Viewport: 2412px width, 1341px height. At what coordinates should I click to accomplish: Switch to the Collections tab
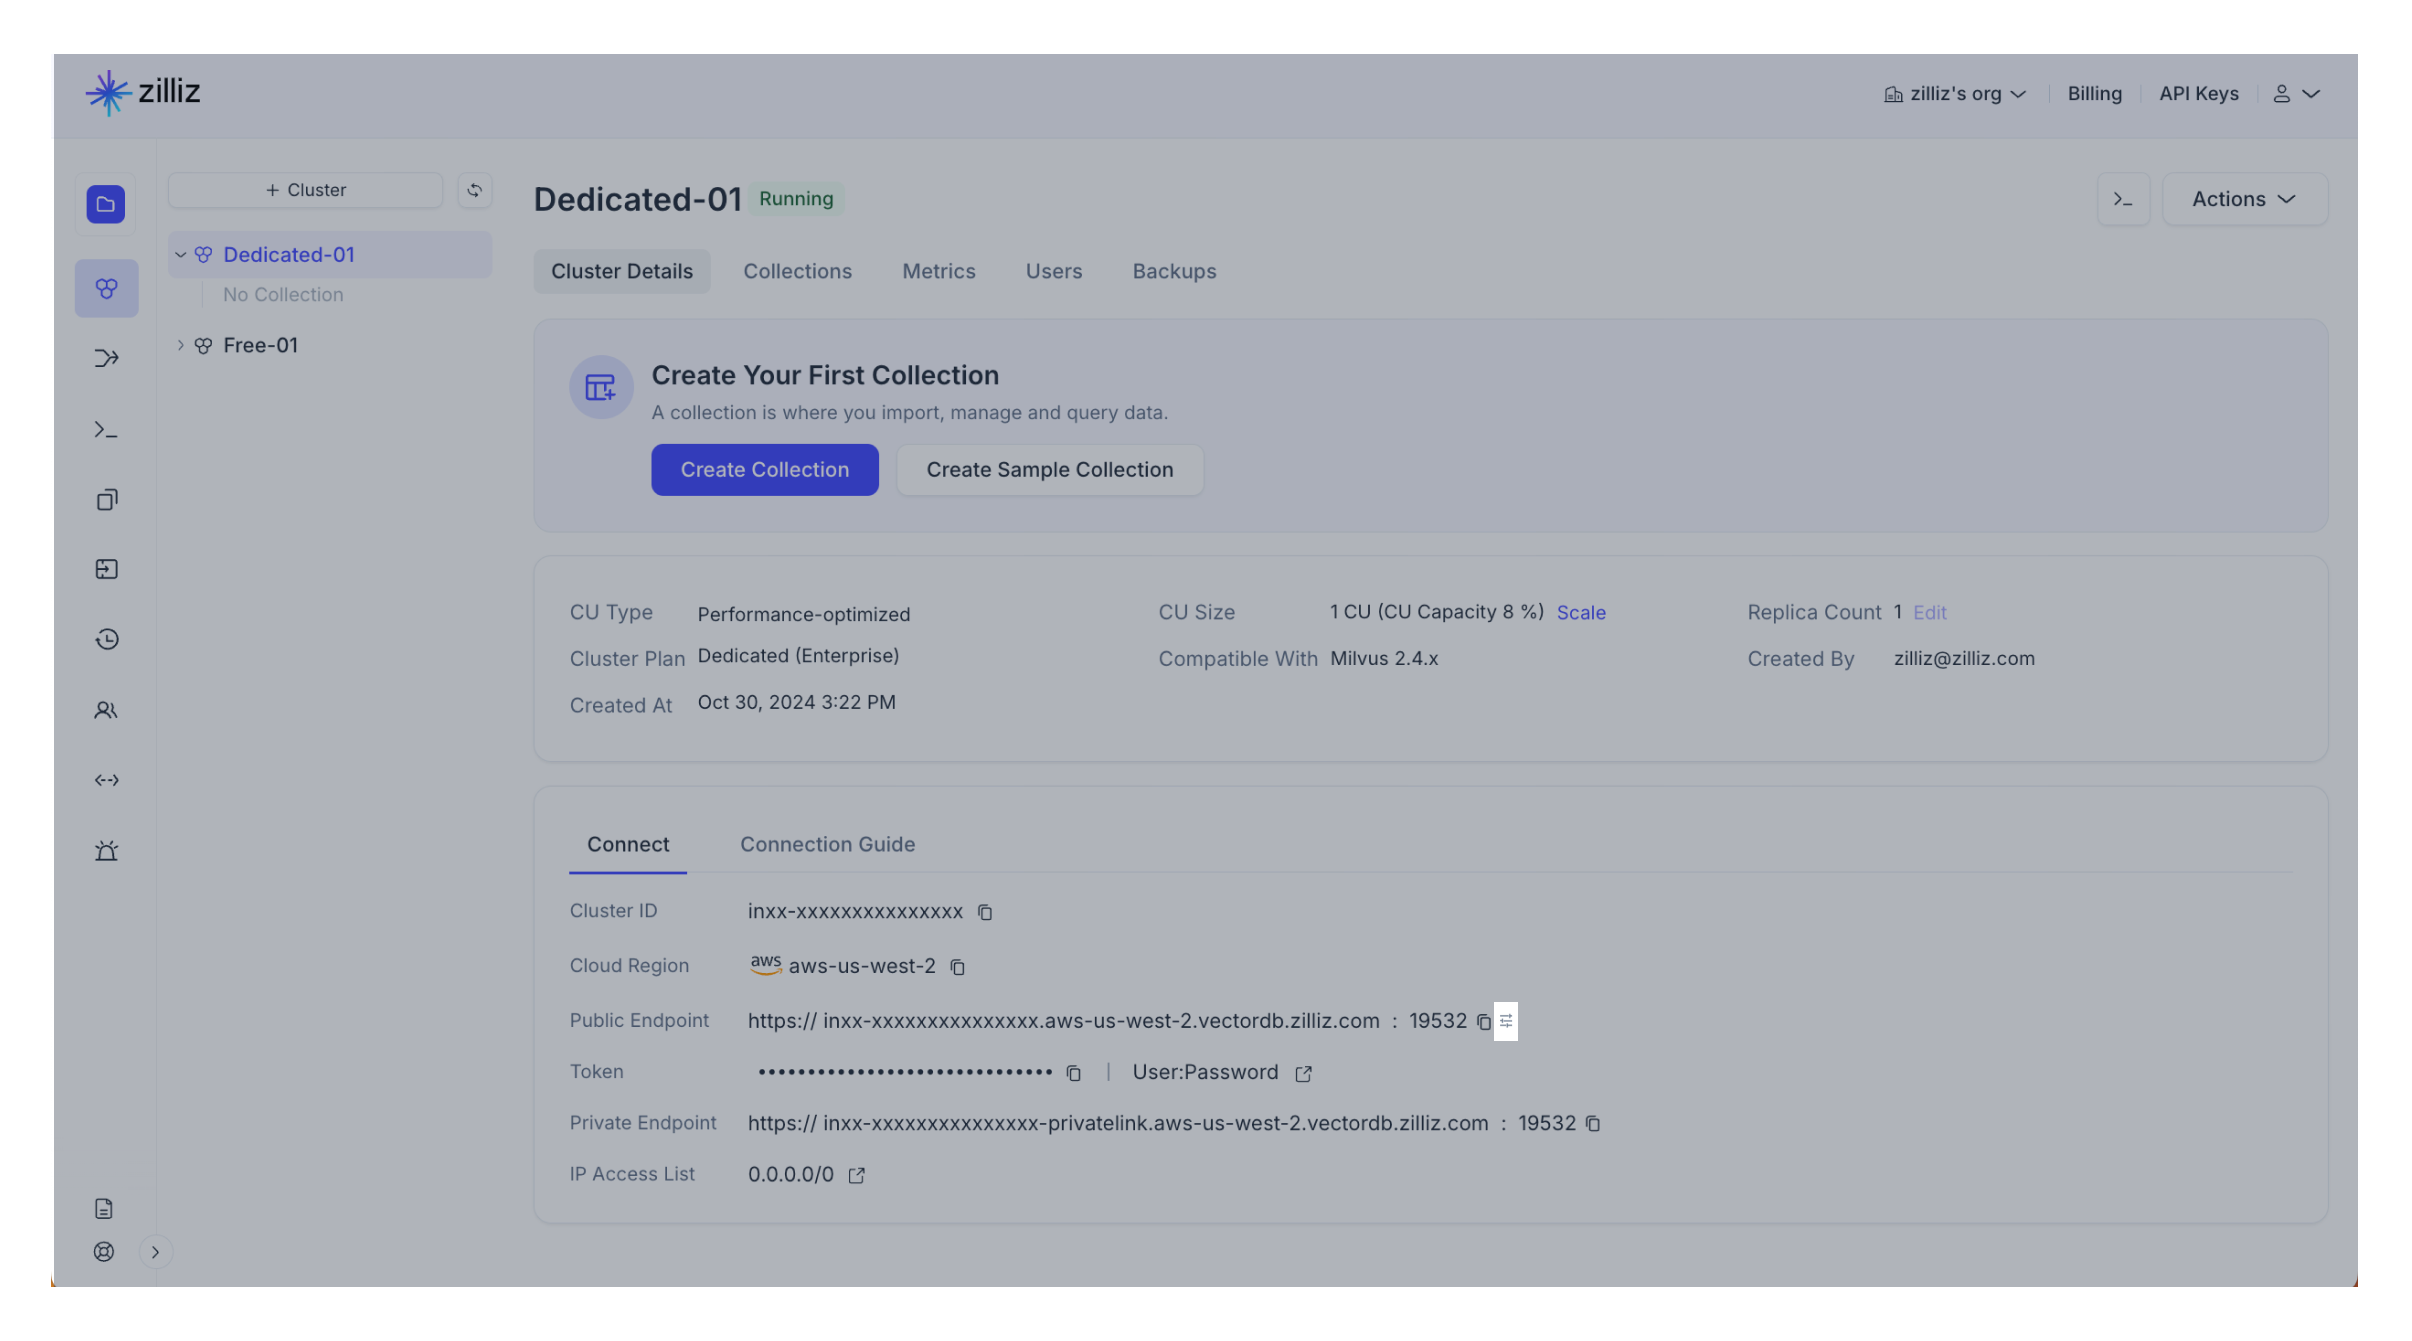tap(797, 271)
